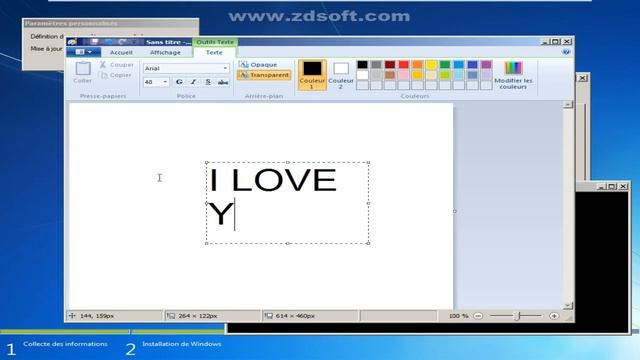Image resolution: width=640 pixels, height=360 pixels.
Task: Select the Couleur 1 button
Action: tap(312, 75)
